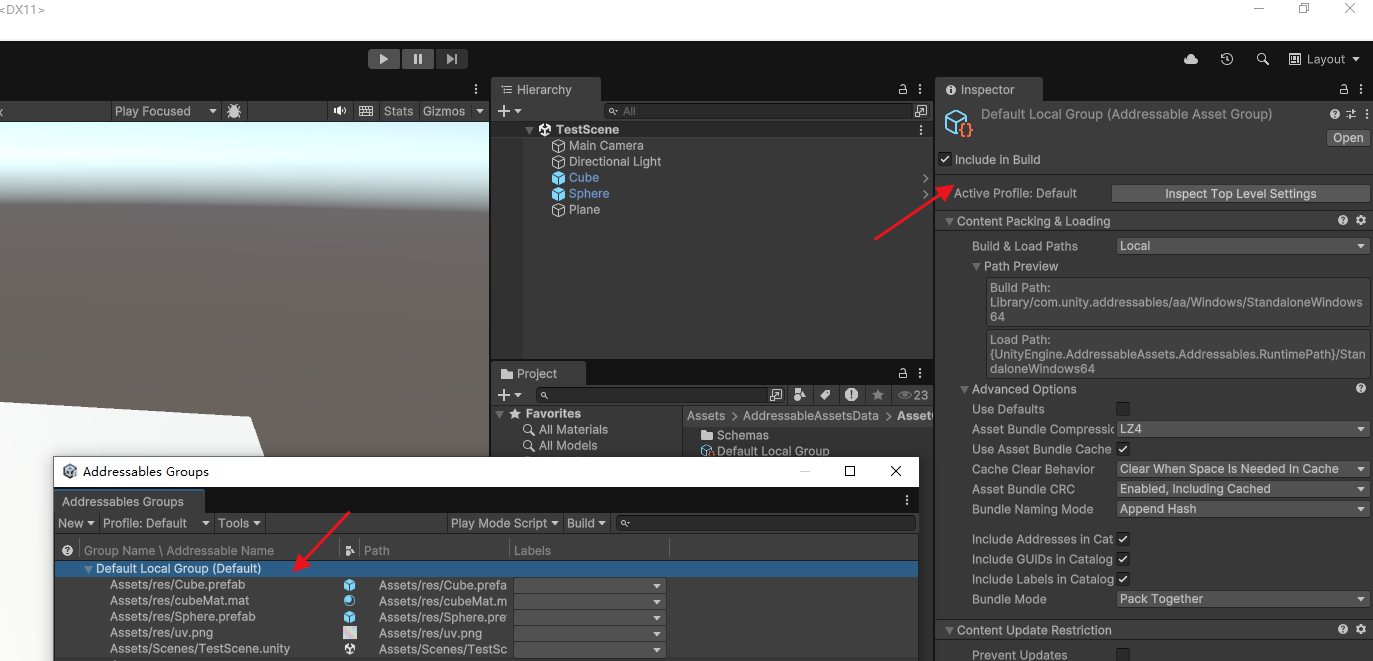Collapse the Favorites tree in Project
Screen dimensions: 1373x661
coord(501,414)
